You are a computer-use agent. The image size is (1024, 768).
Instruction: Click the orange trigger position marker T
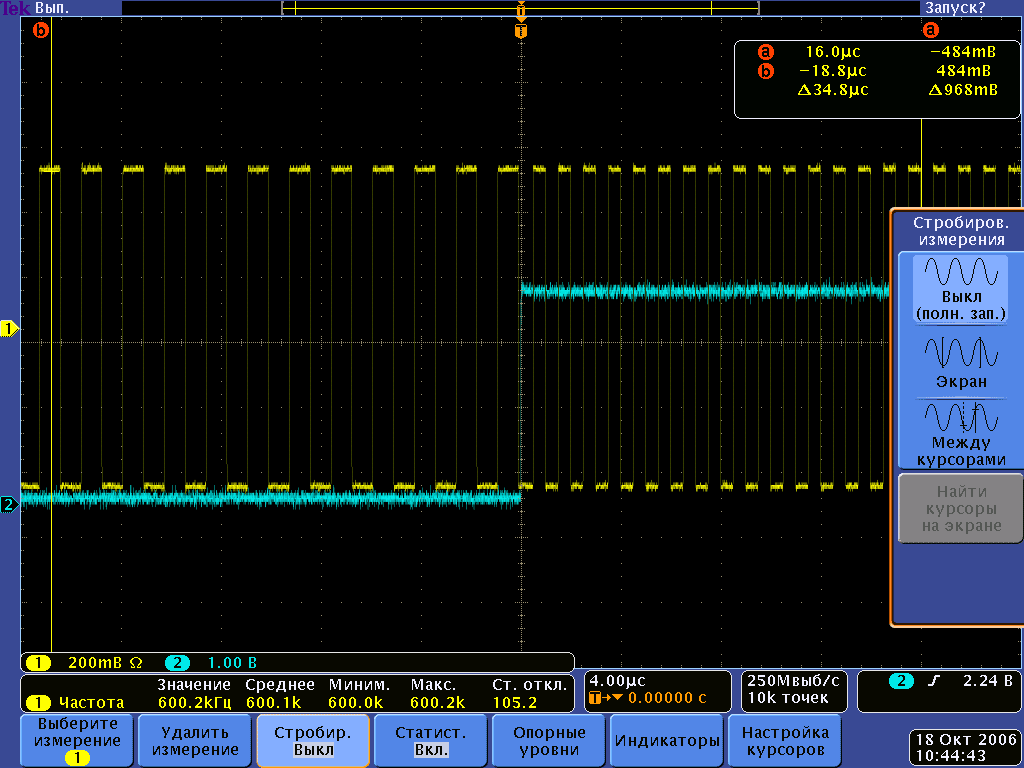coord(520,32)
